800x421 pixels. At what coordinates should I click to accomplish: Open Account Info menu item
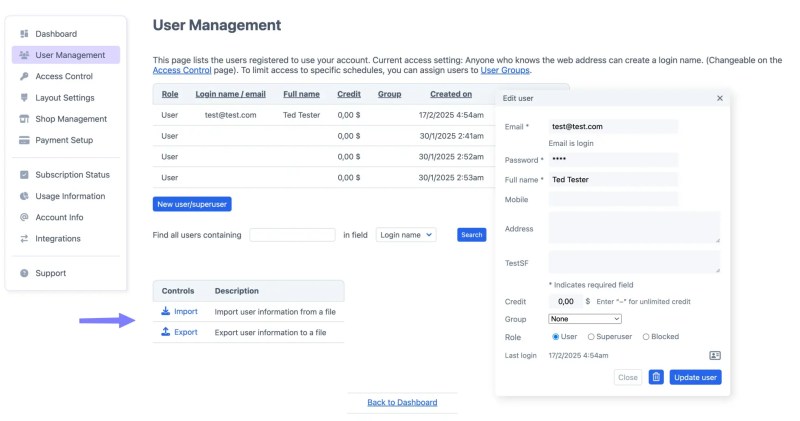(59, 217)
